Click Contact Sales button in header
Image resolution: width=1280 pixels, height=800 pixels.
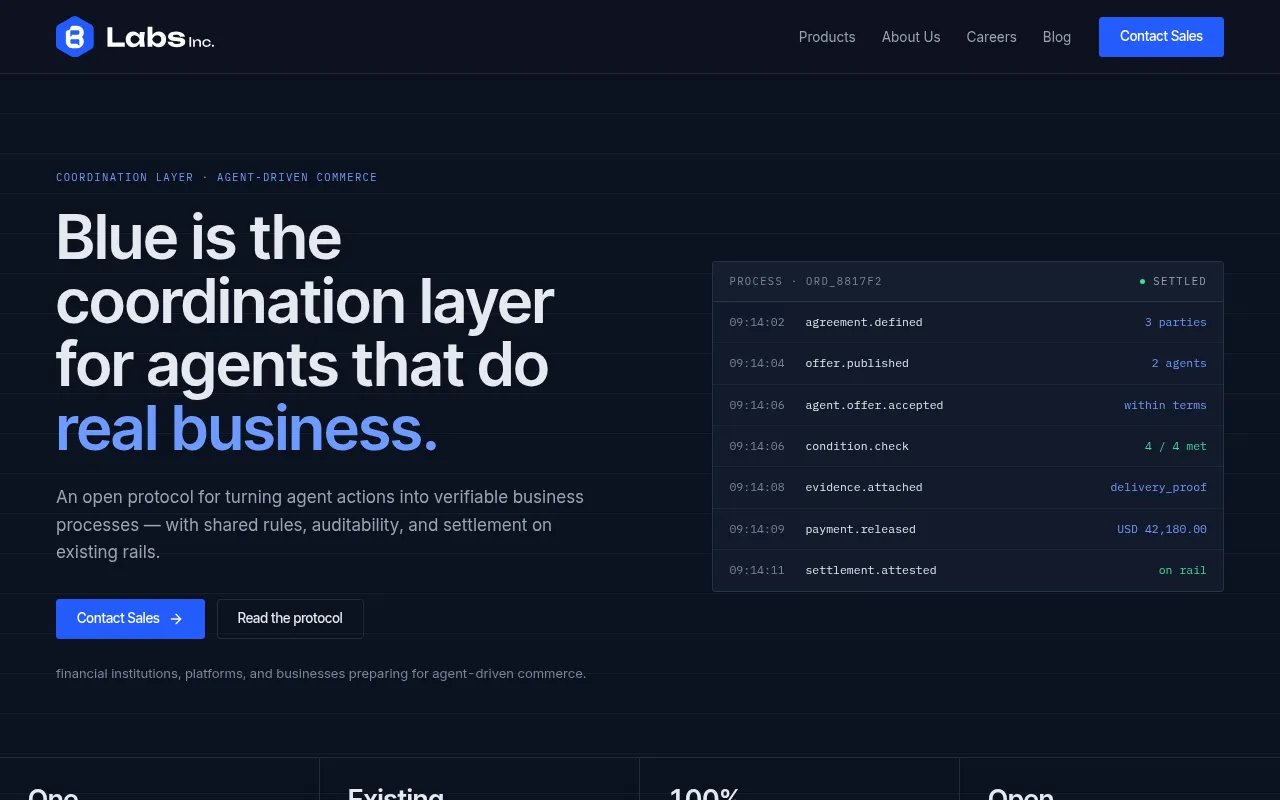pyautogui.click(x=1161, y=37)
